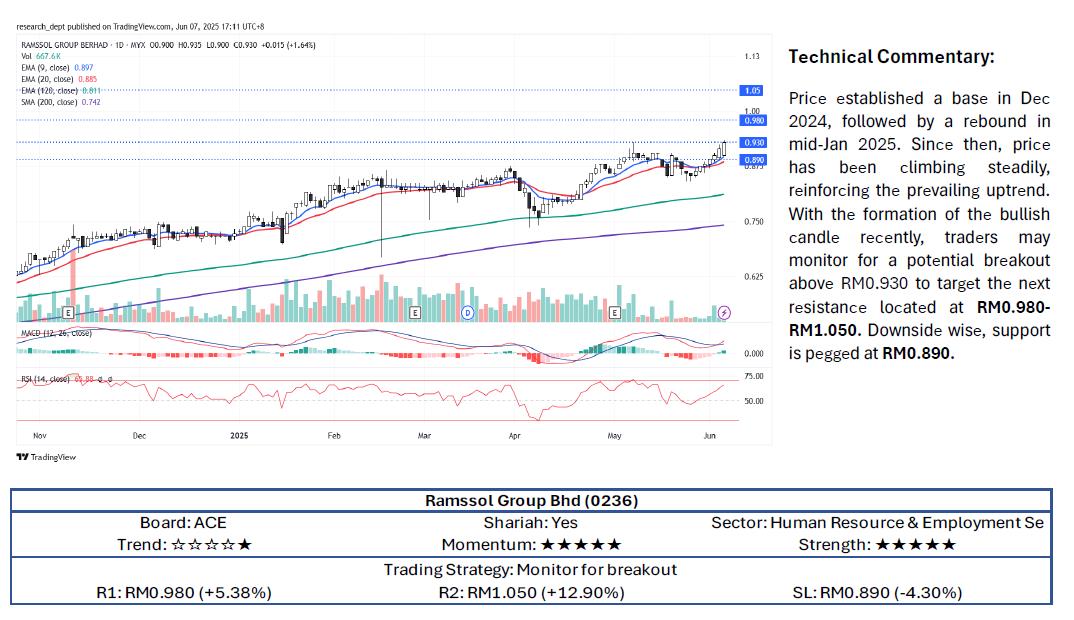Click the R2: RM1.050 (+12.90%) cell
Screen dimensions: 1074x620
532,593
